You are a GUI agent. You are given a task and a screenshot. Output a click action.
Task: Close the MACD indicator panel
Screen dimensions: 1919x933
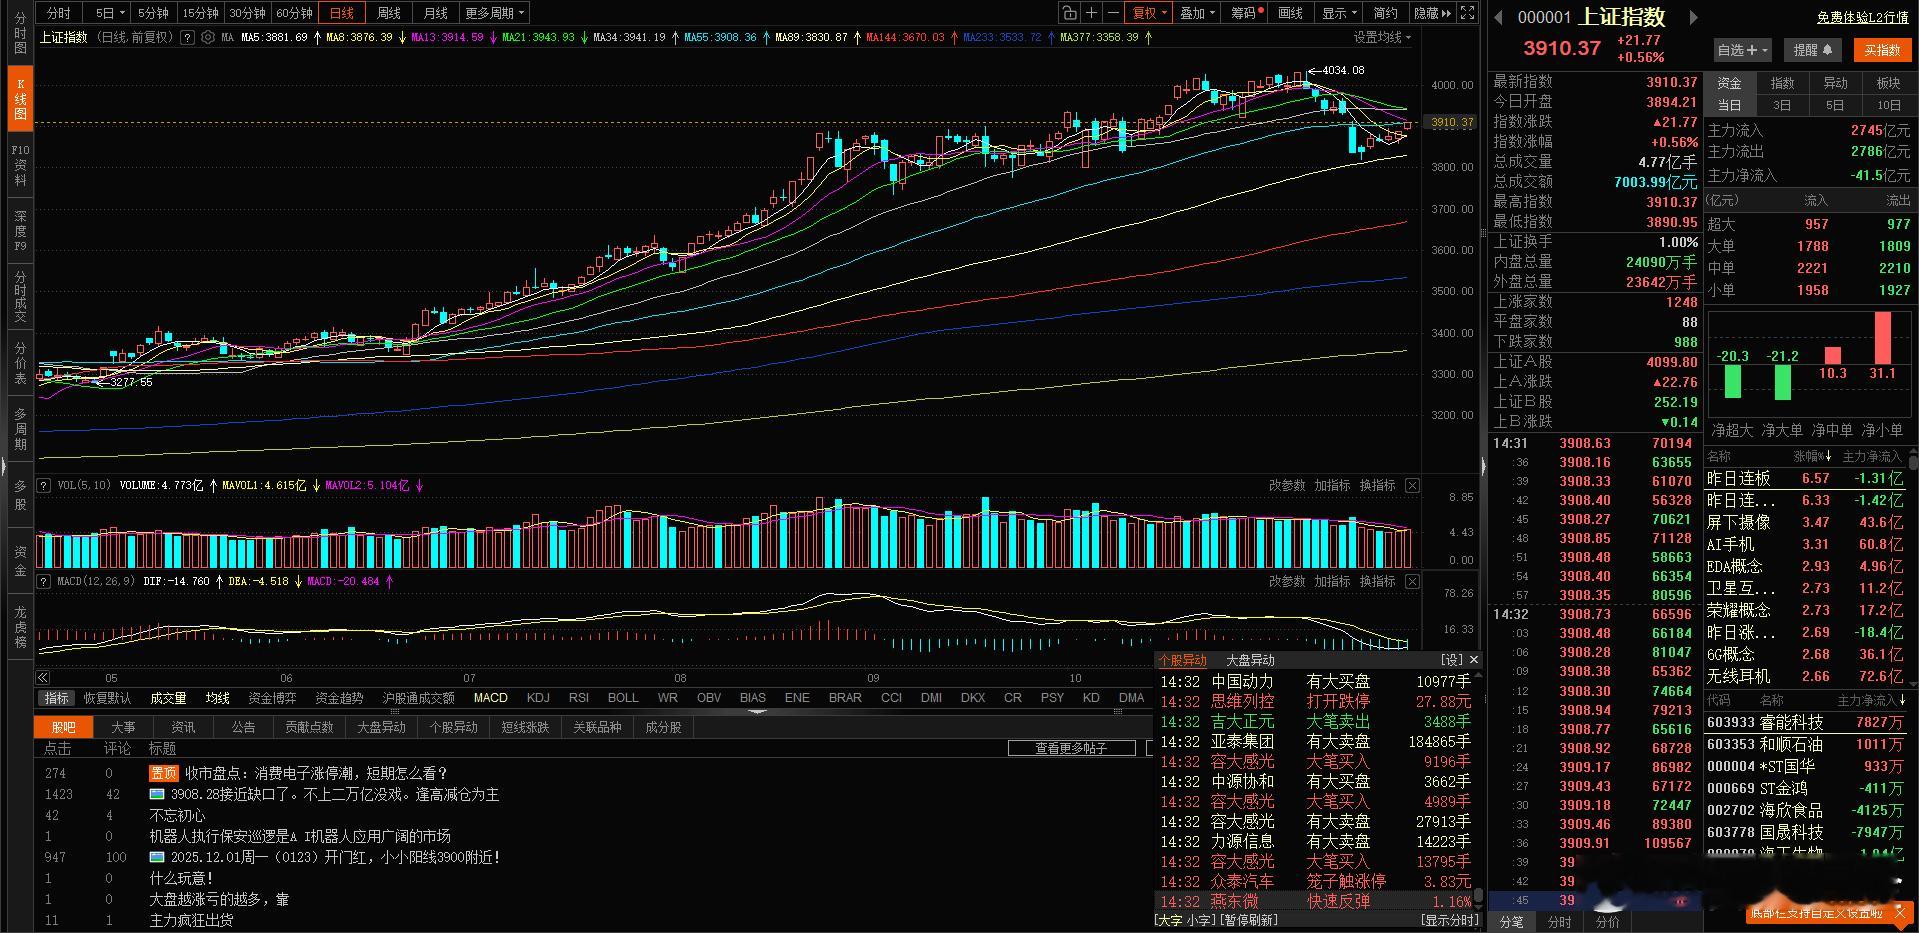pyautogui.click(x=1412, y=581)
